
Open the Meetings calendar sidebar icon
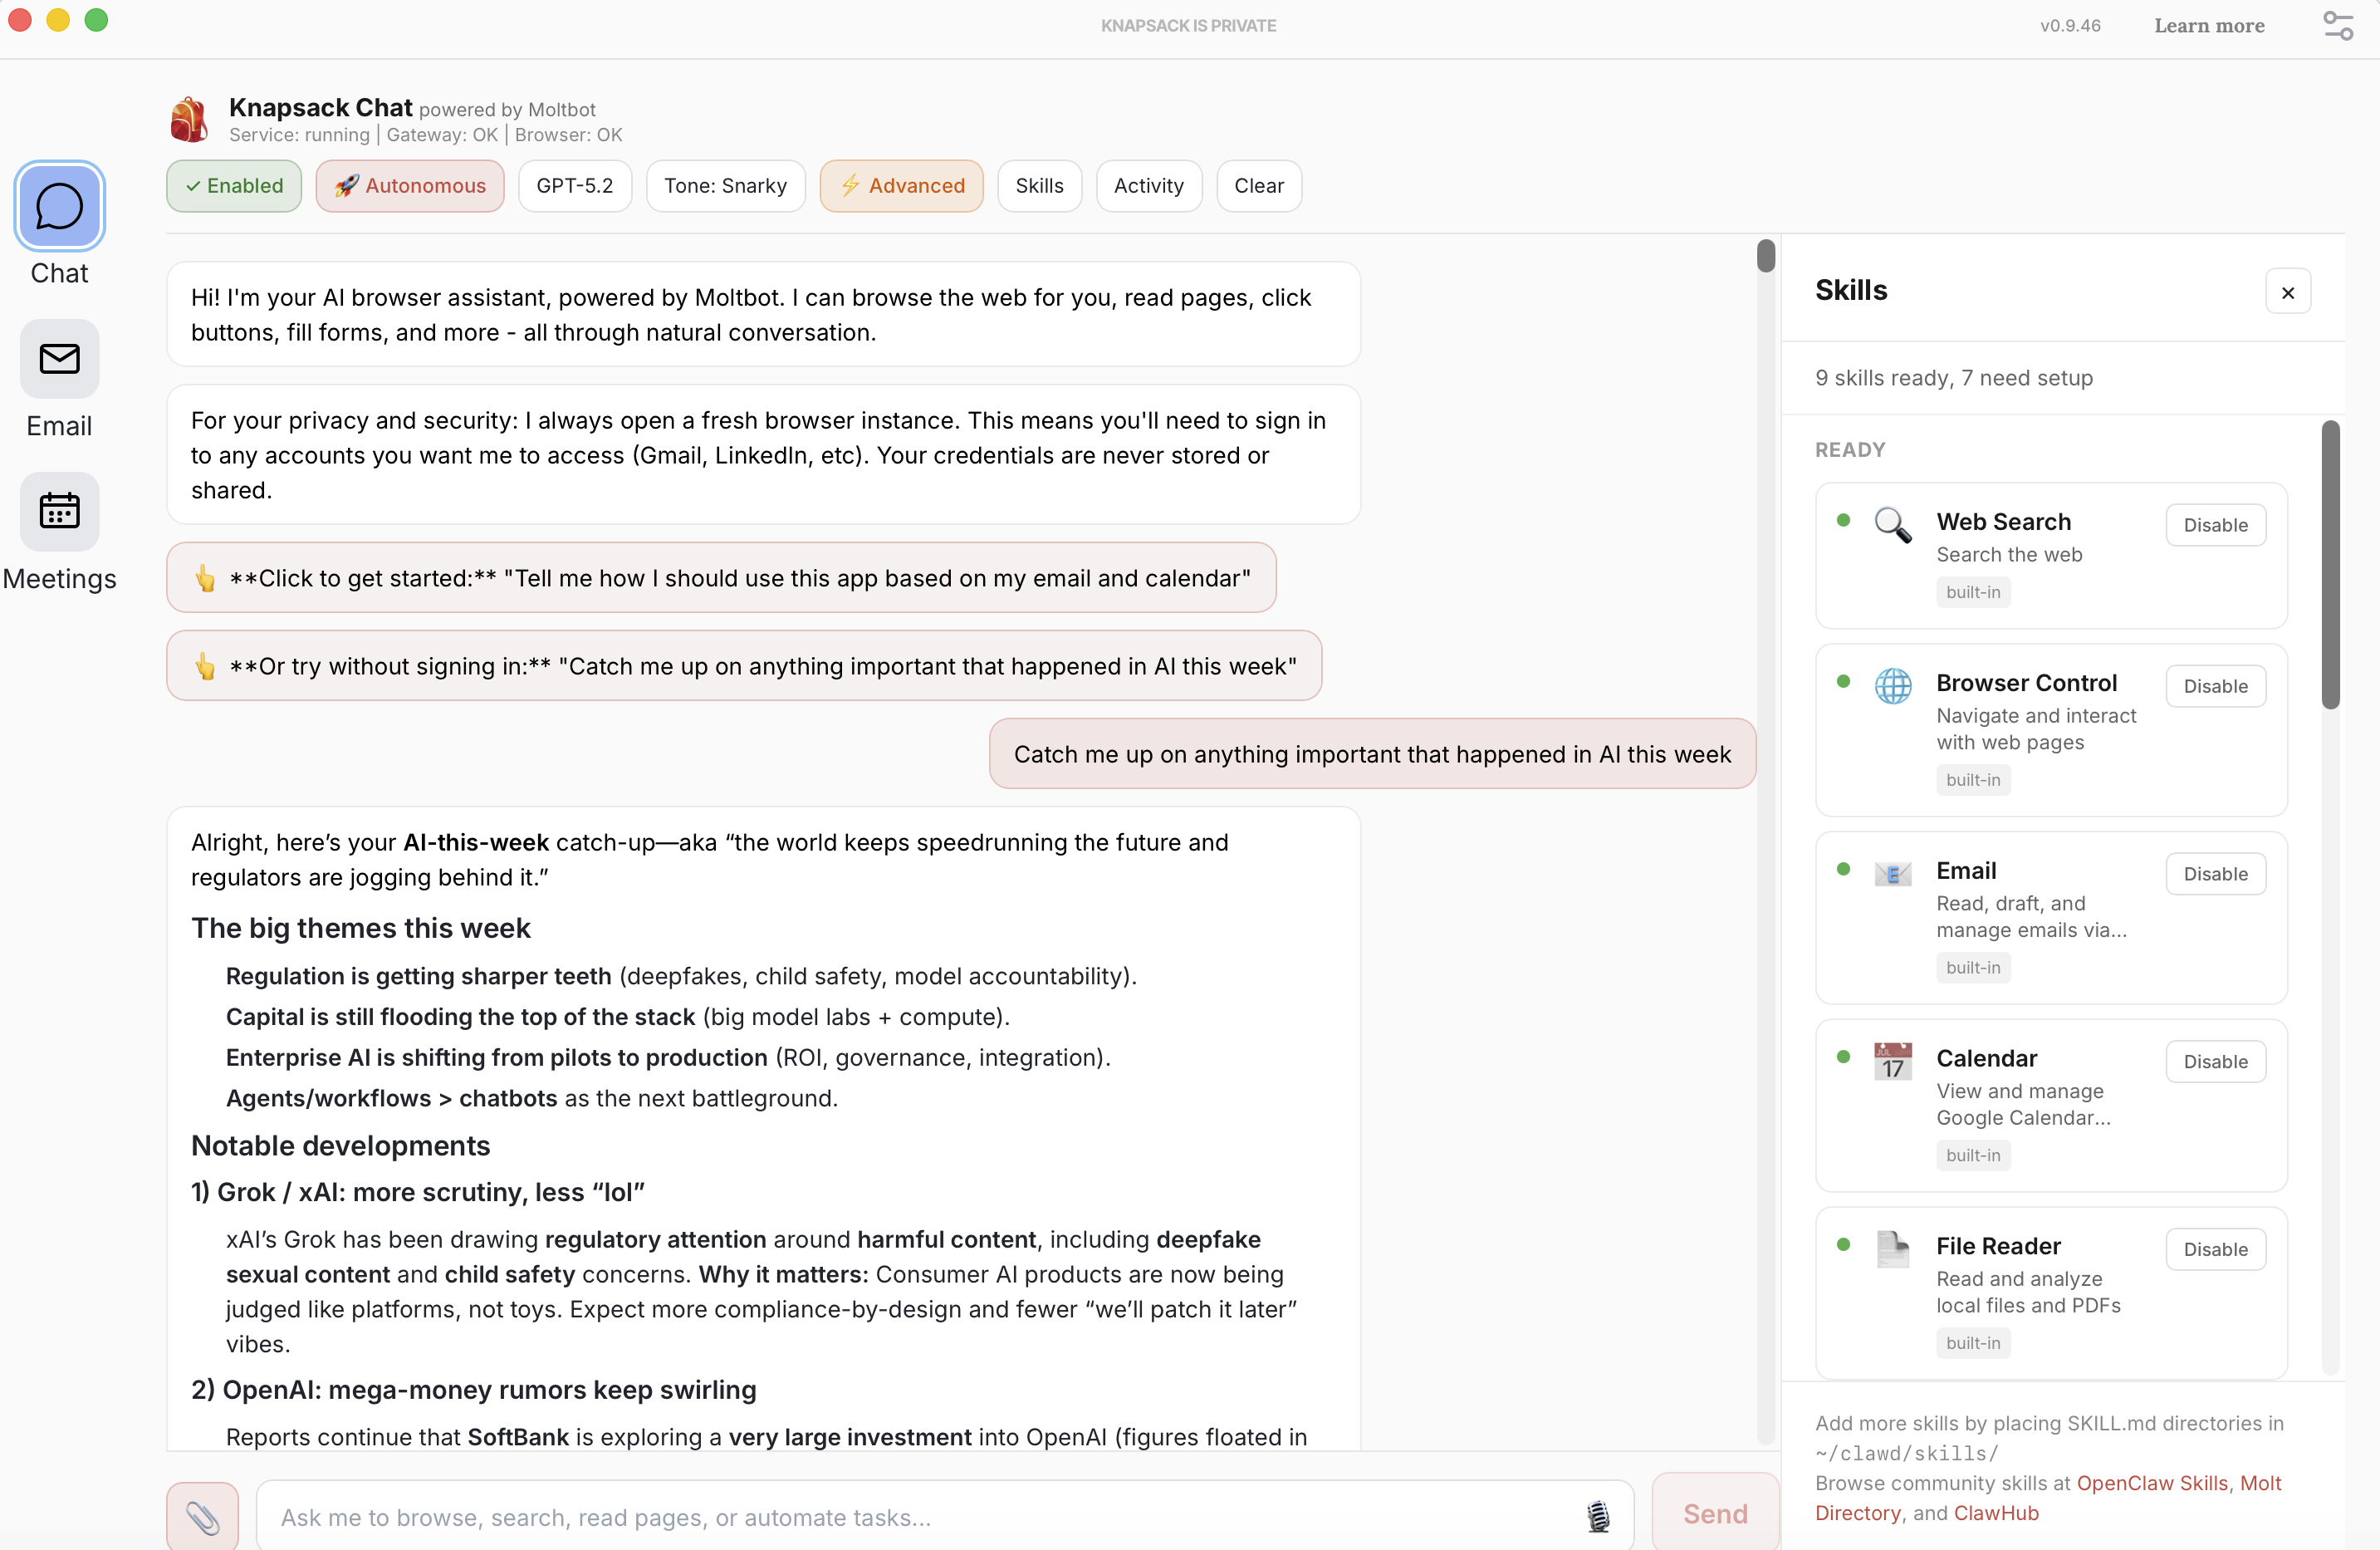59,512
